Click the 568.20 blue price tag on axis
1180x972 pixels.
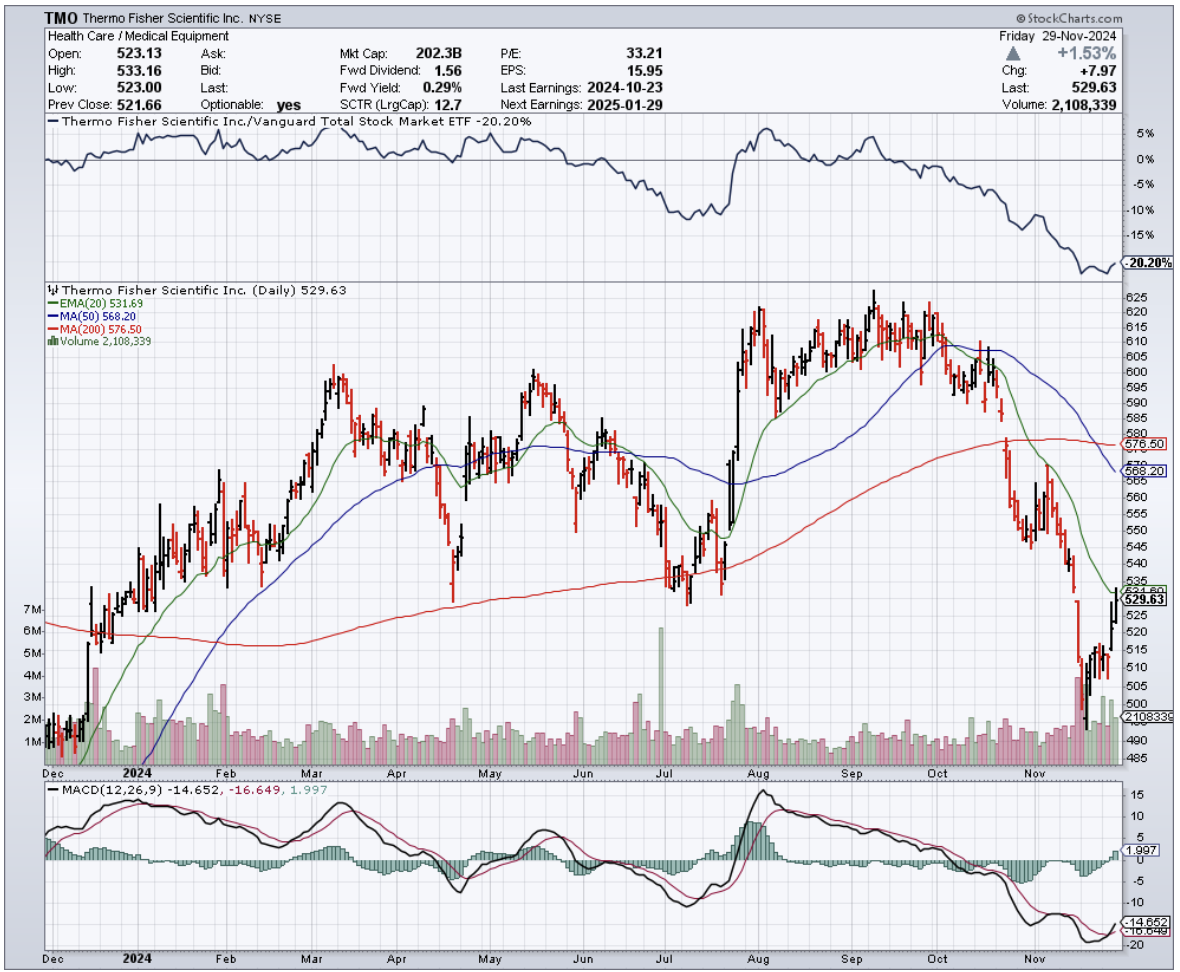[x=1146, y=470]
